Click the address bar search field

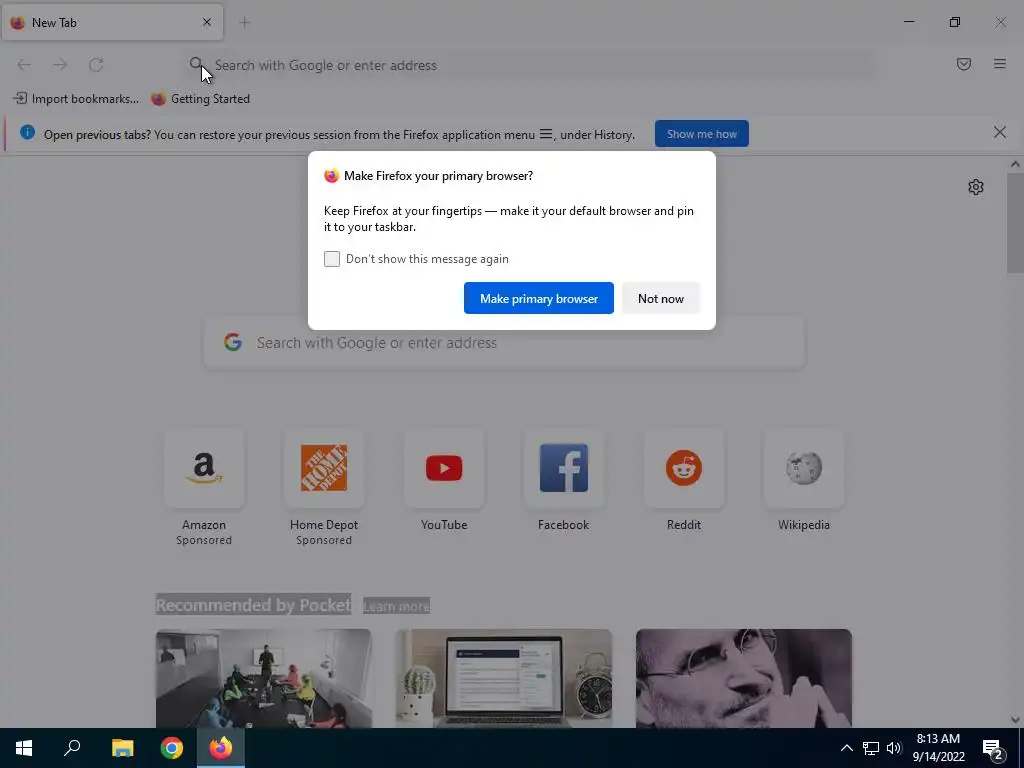tap(529, 65)
